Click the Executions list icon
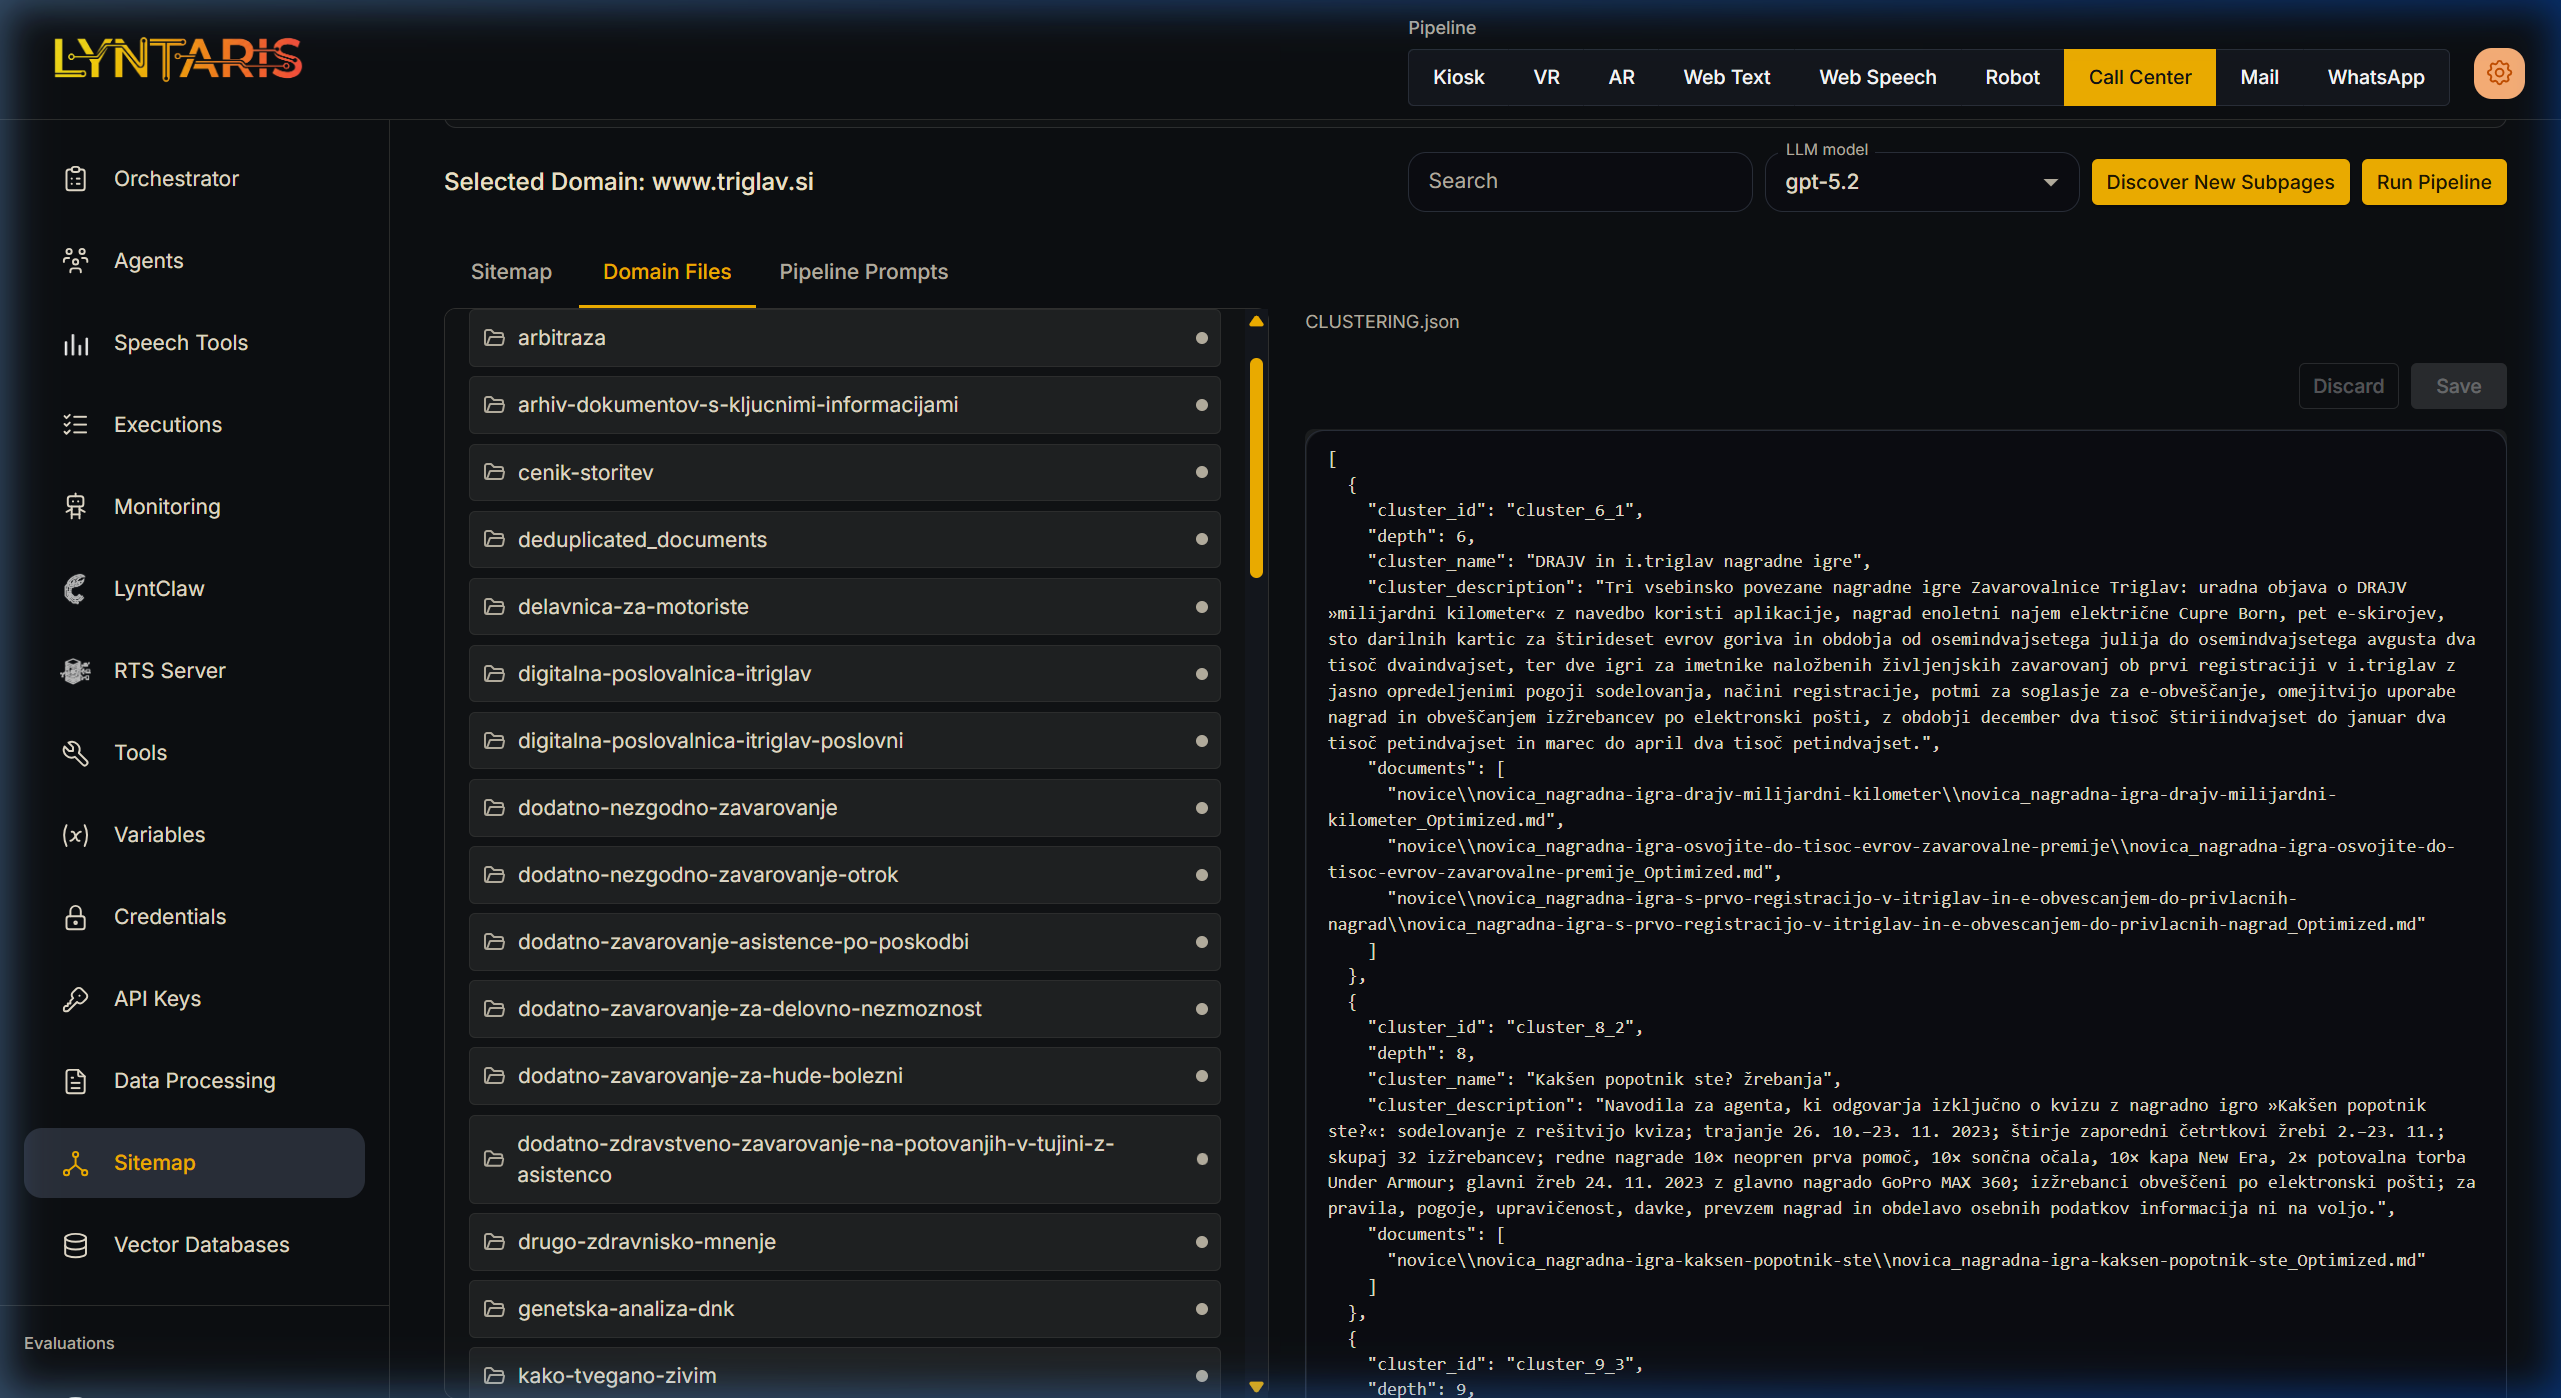This screenshot has width=2561, height=1398. point(76,425)
